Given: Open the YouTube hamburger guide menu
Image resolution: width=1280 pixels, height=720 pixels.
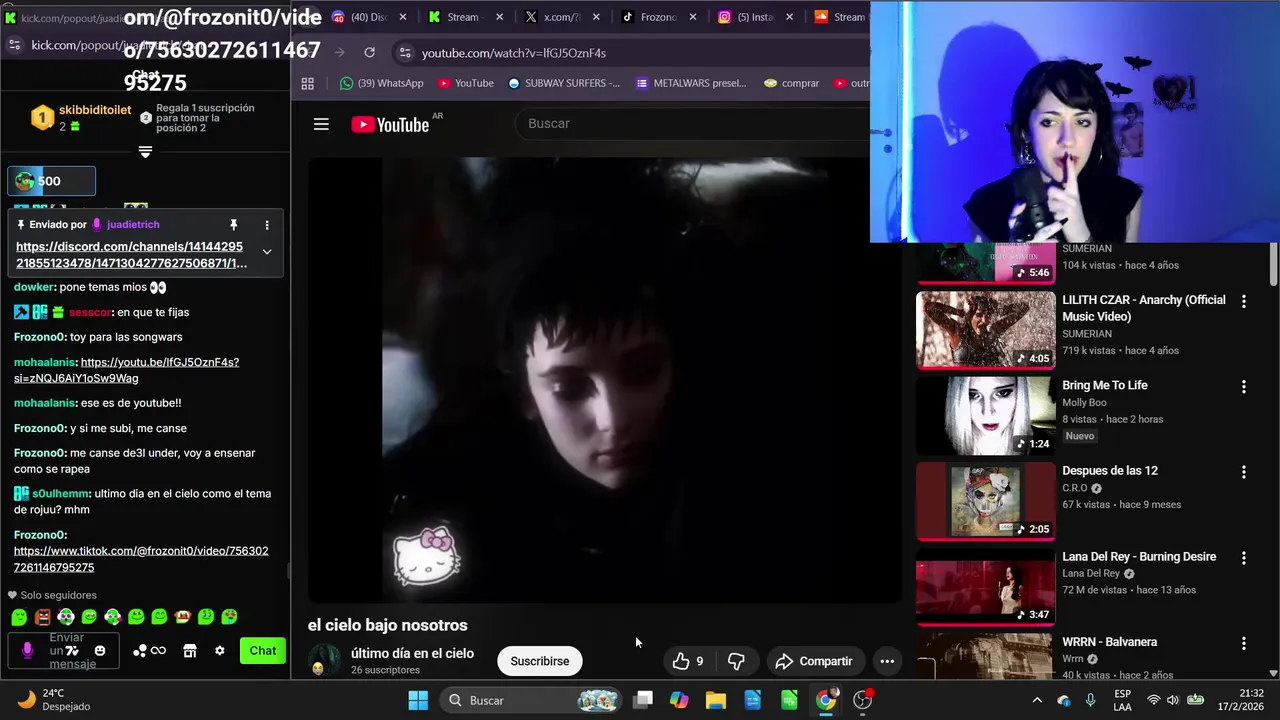Looking at the screenshot, I should (x=321, y=124).
